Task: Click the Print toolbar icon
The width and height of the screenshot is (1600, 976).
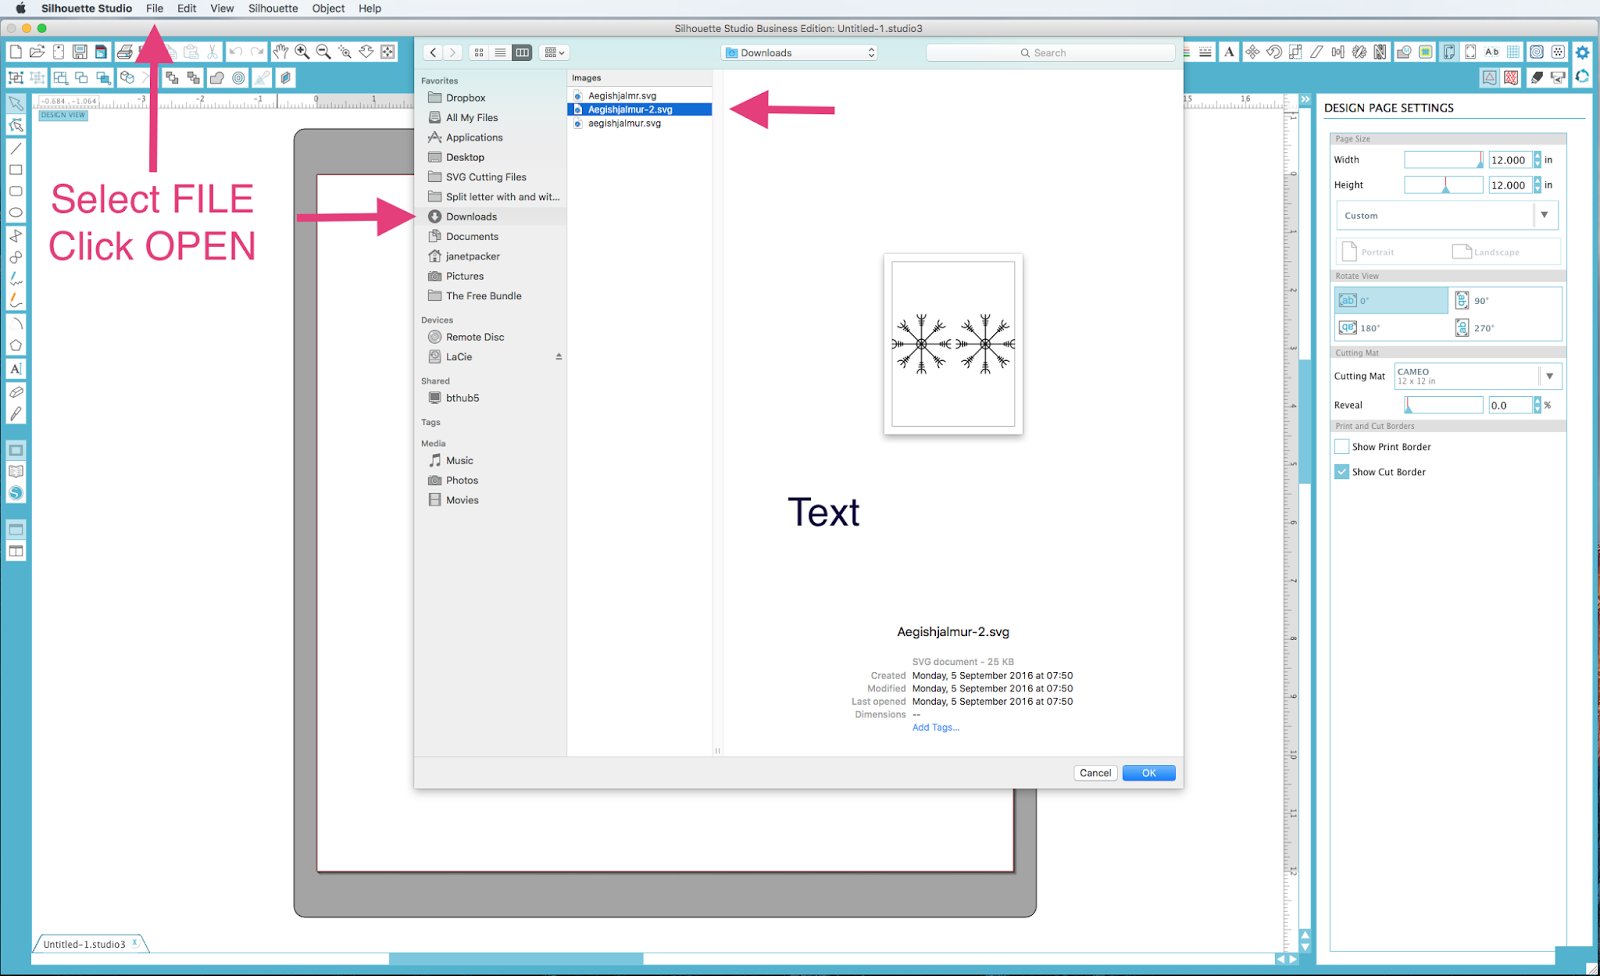Action: (124, 52)
